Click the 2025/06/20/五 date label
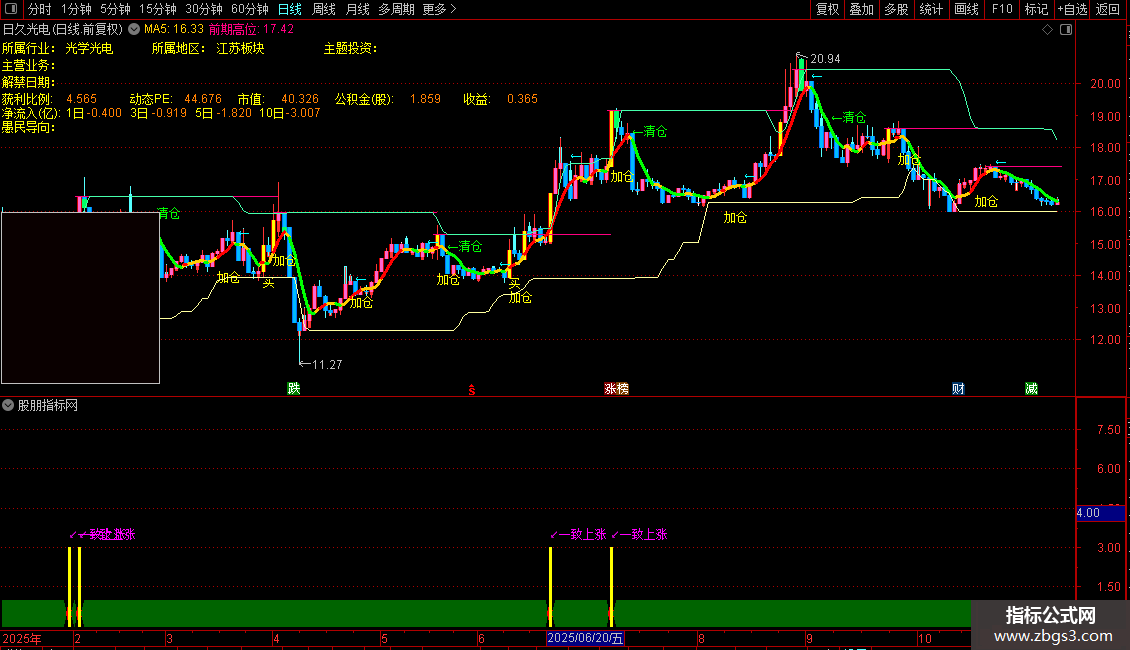Screen dimensions: 1130x650 585,638
